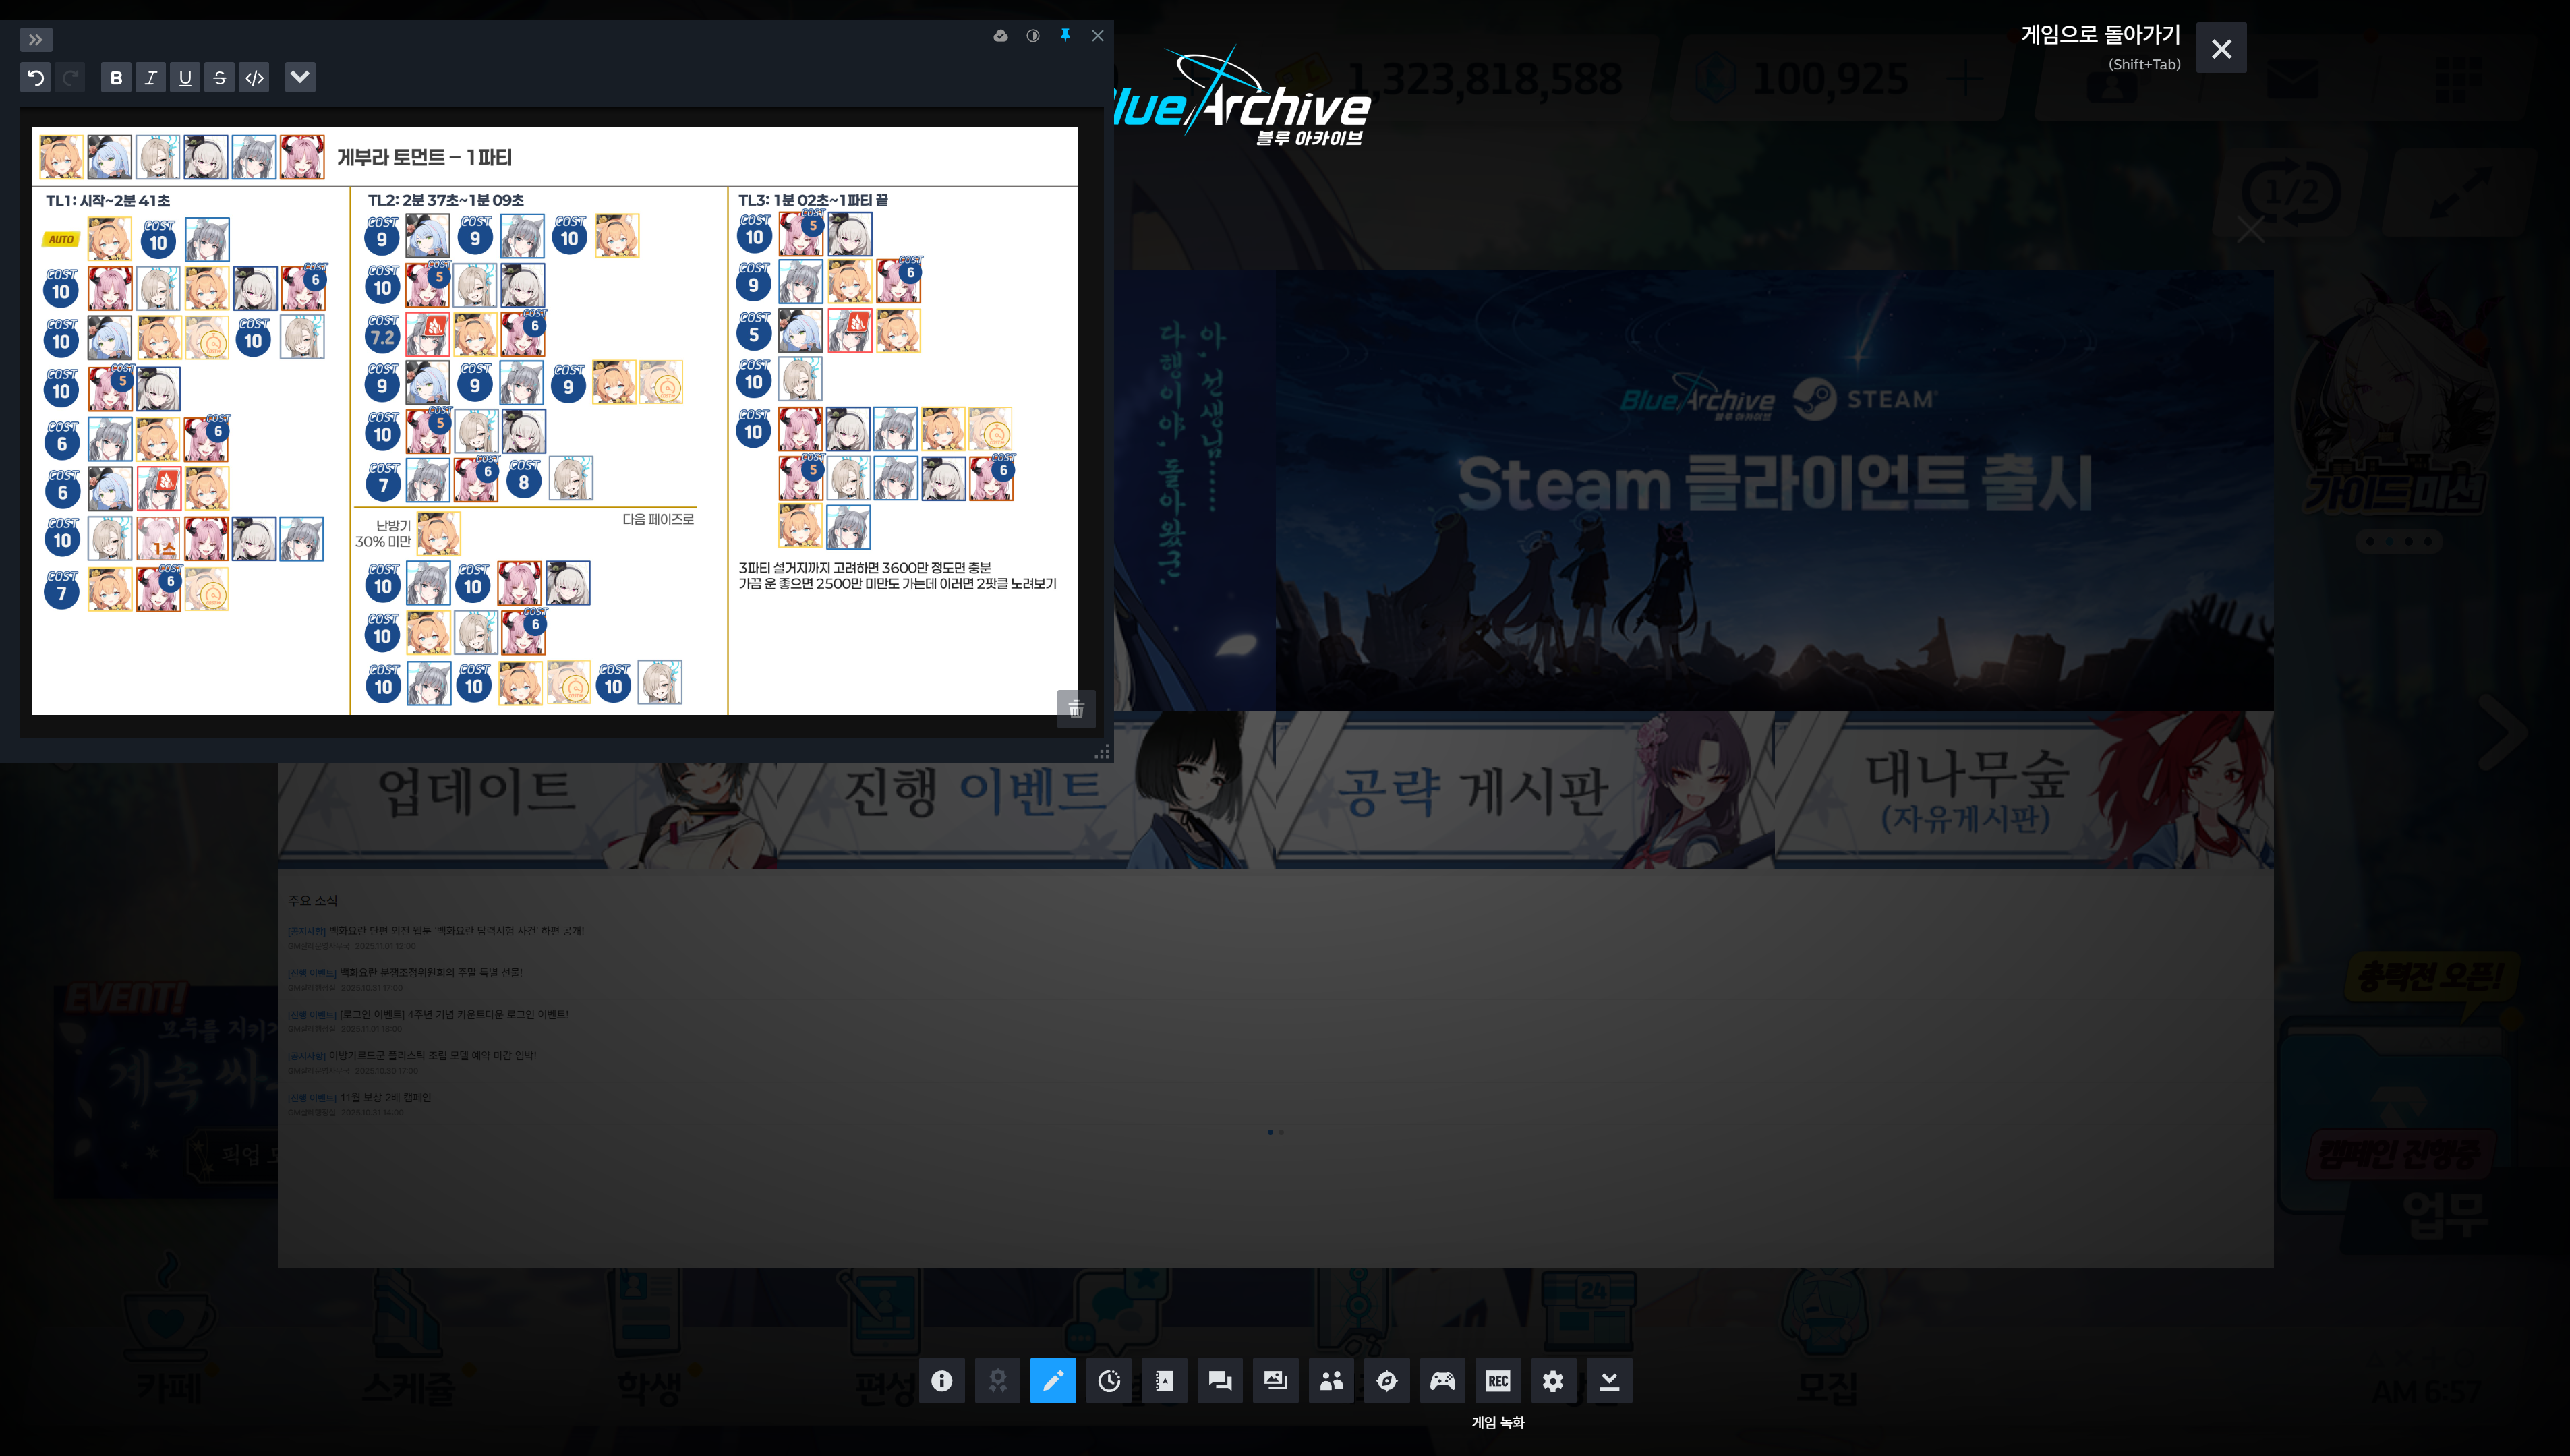
Task: Expand the notes sidebar with the >> button
Action: tap(36, 40)
